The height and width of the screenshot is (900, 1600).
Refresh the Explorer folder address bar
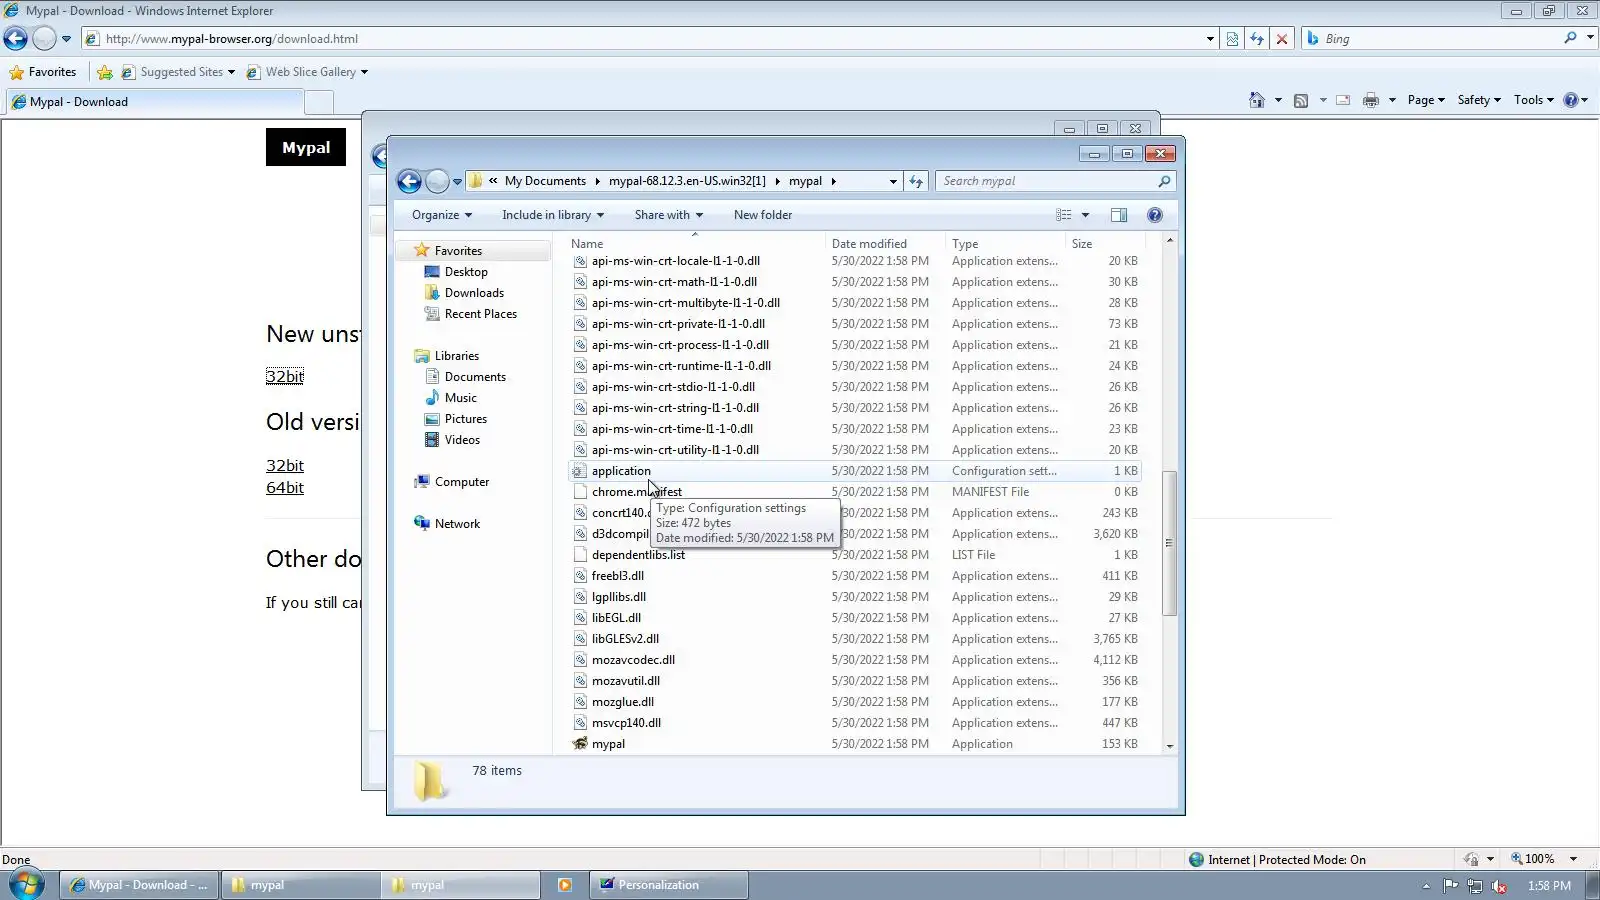coord(916,181)
